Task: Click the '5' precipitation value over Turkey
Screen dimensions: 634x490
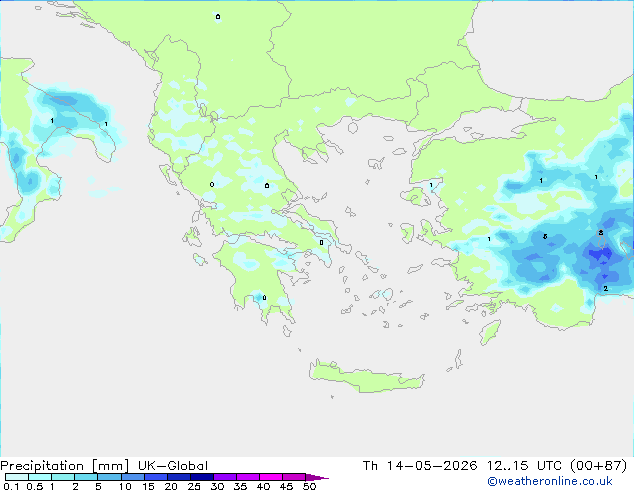Action: 545,237
